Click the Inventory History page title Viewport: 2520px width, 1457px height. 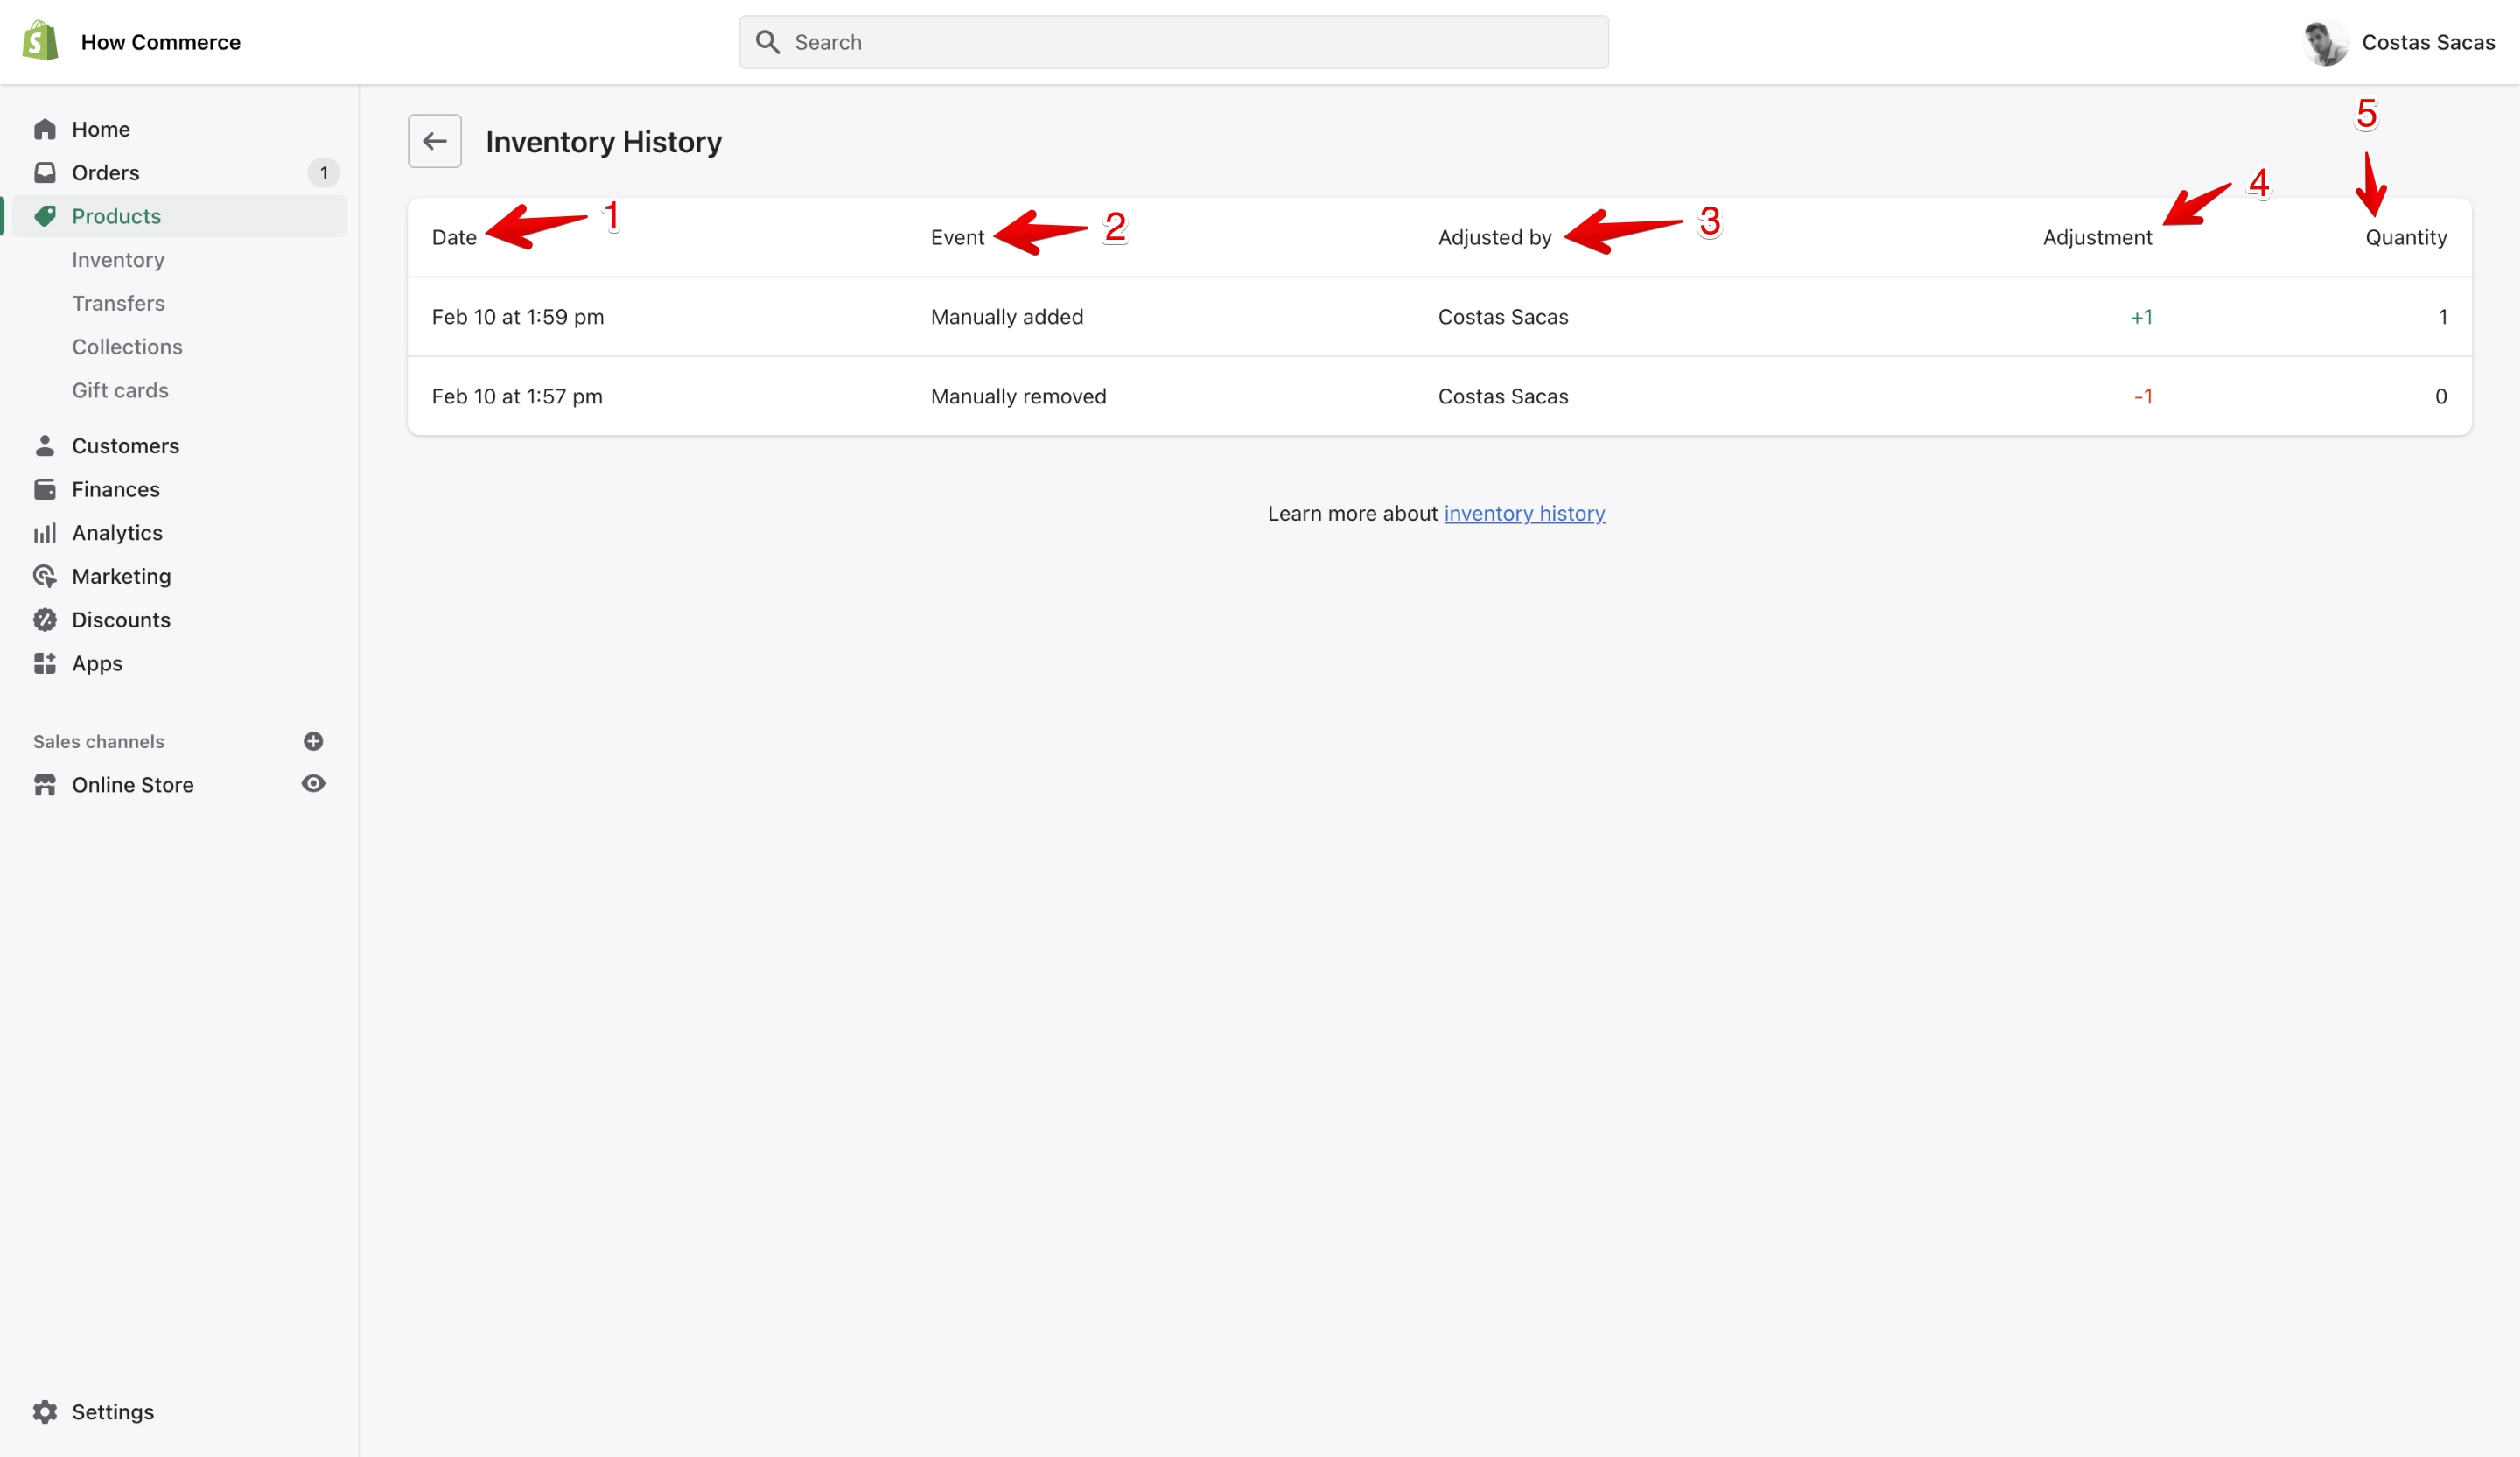click(x=603, y=142)
